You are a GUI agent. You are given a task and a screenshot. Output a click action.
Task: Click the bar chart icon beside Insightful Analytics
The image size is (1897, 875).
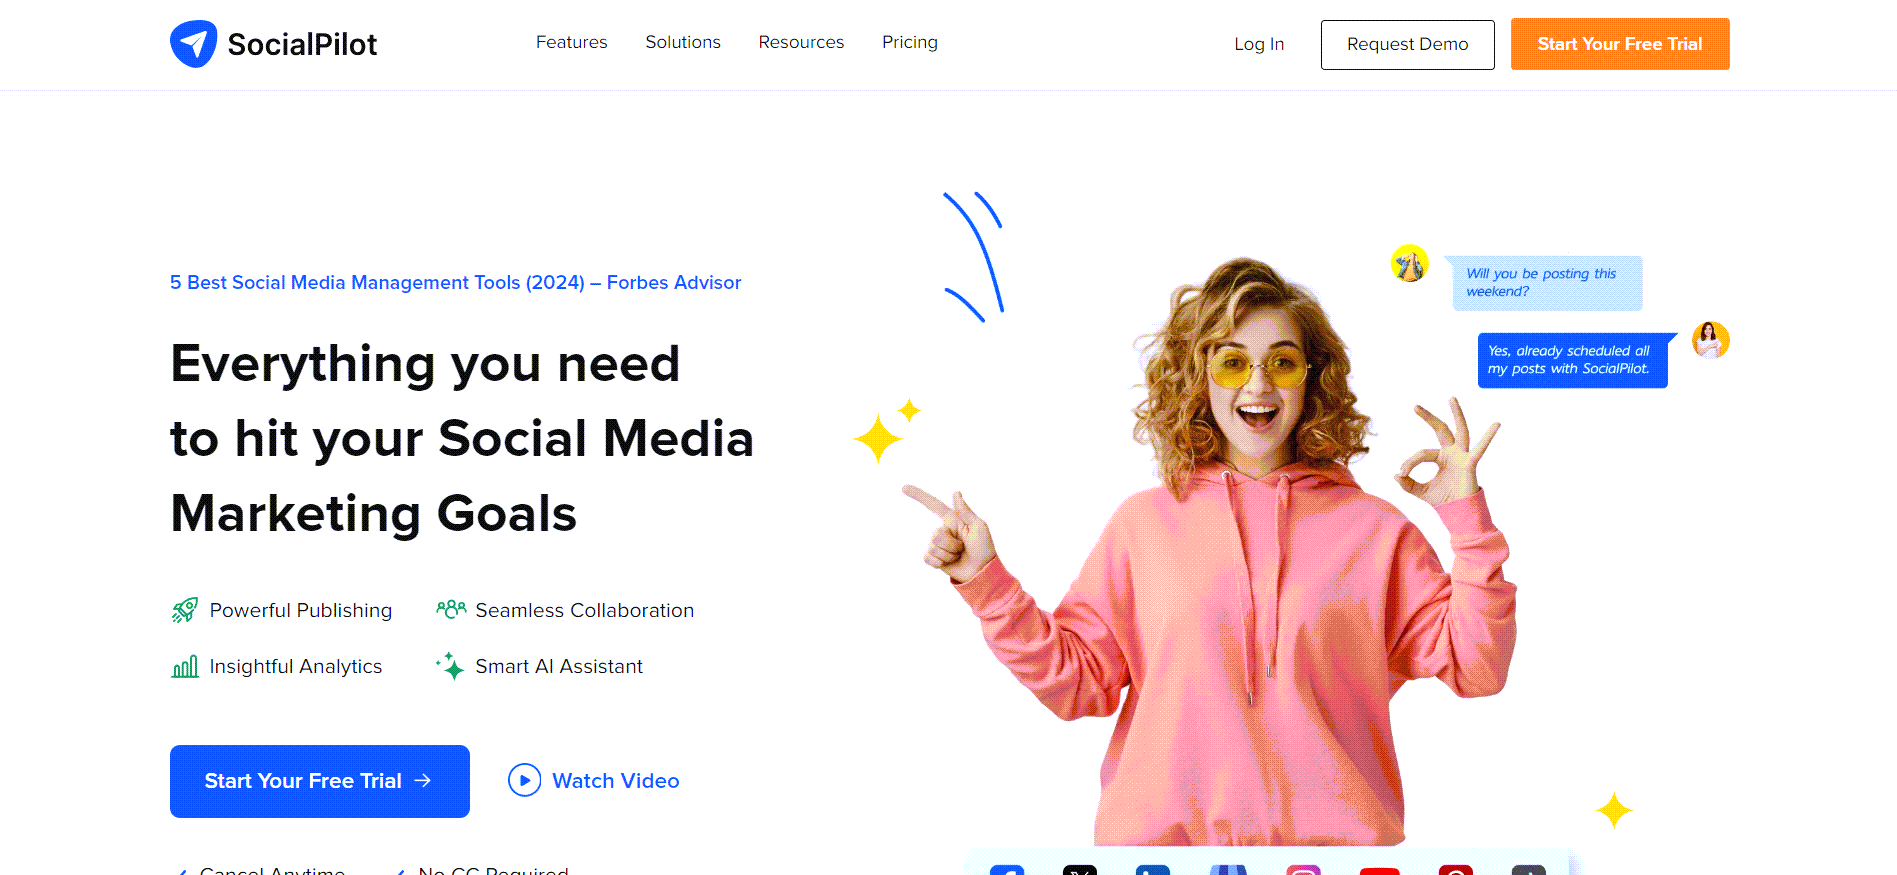pyautogui.click(x=185, y=666)
